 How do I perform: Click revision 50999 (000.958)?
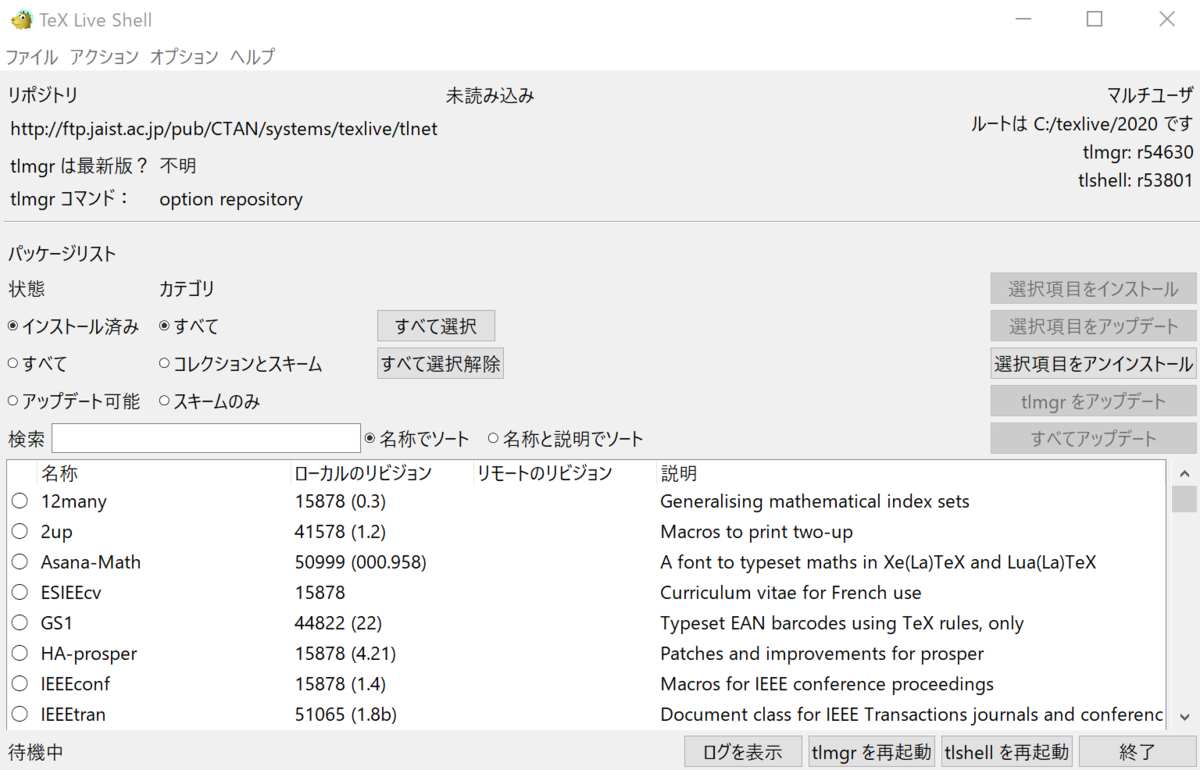[361, 562]
